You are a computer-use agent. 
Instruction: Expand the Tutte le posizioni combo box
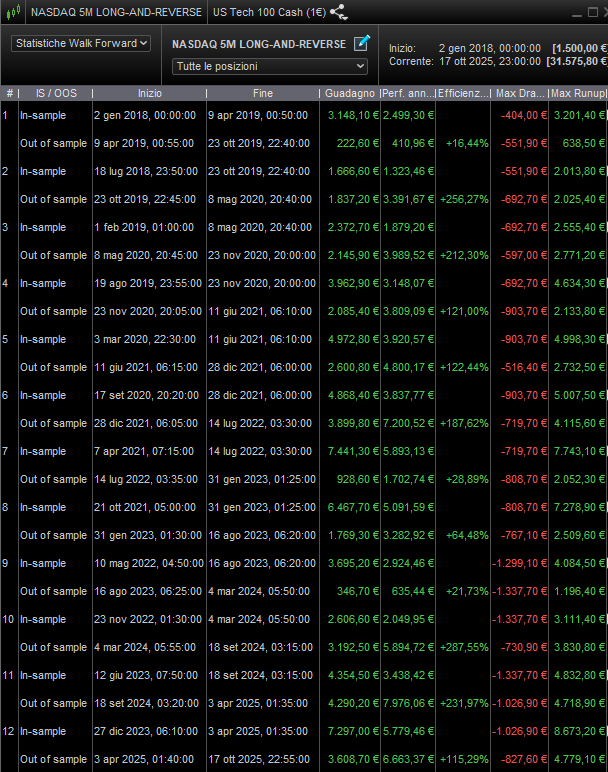(270, 66)
